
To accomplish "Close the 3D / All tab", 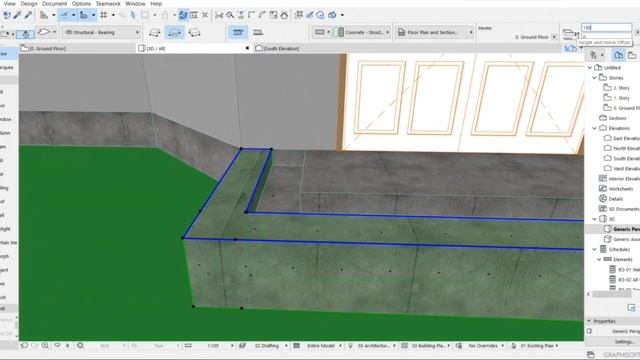I will [x=247, y=48].
